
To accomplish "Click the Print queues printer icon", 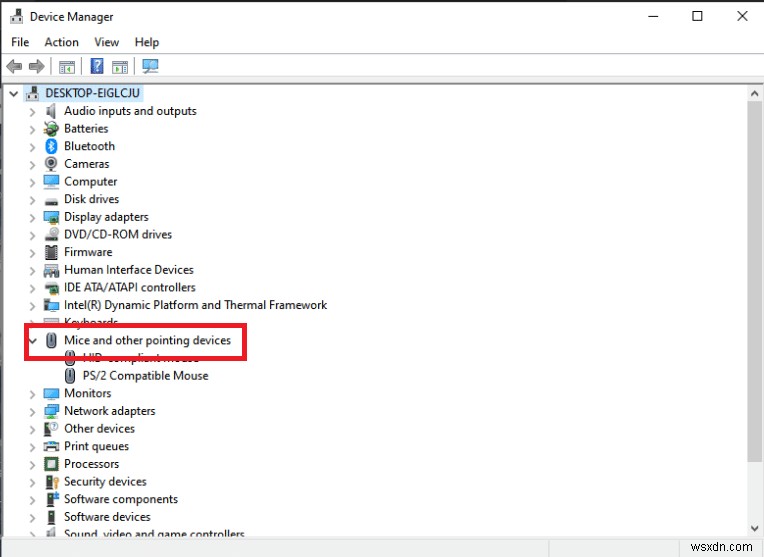I will click(51, 446).
